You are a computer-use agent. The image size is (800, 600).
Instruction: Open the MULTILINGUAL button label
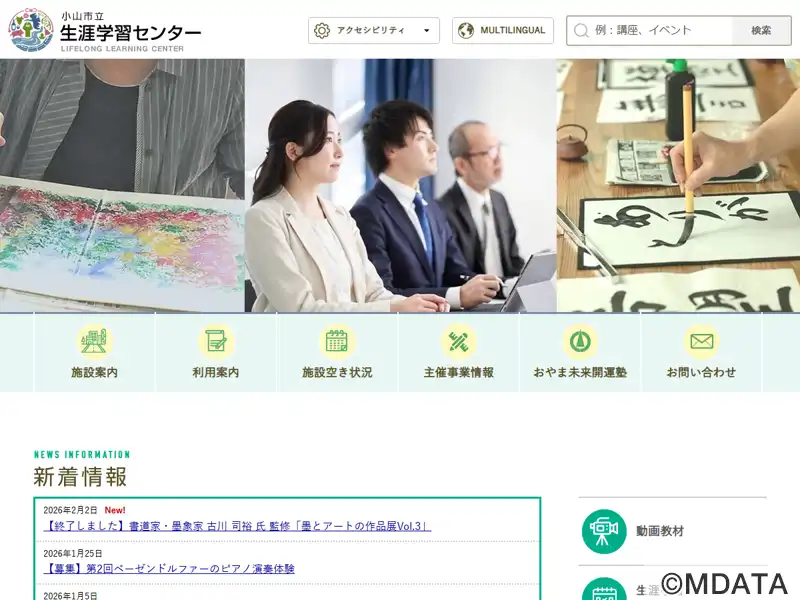(x=513, y=31)
